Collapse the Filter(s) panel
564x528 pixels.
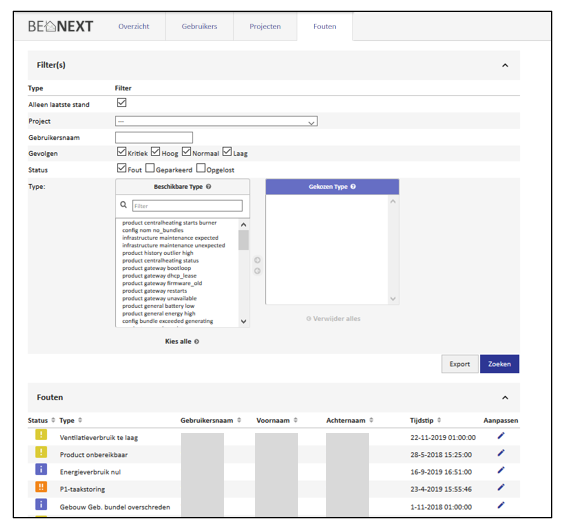505,65
